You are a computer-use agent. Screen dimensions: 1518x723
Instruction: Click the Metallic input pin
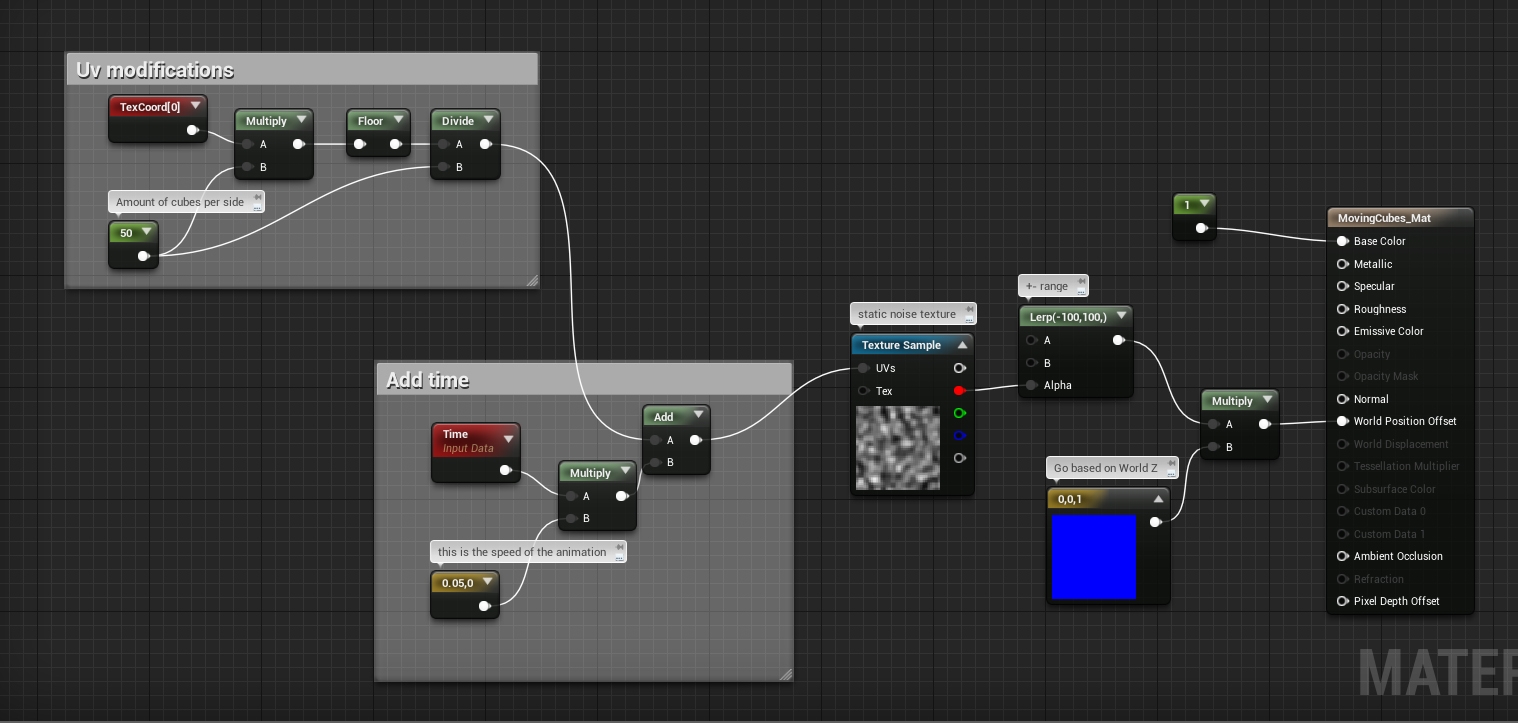[1343, 264]
